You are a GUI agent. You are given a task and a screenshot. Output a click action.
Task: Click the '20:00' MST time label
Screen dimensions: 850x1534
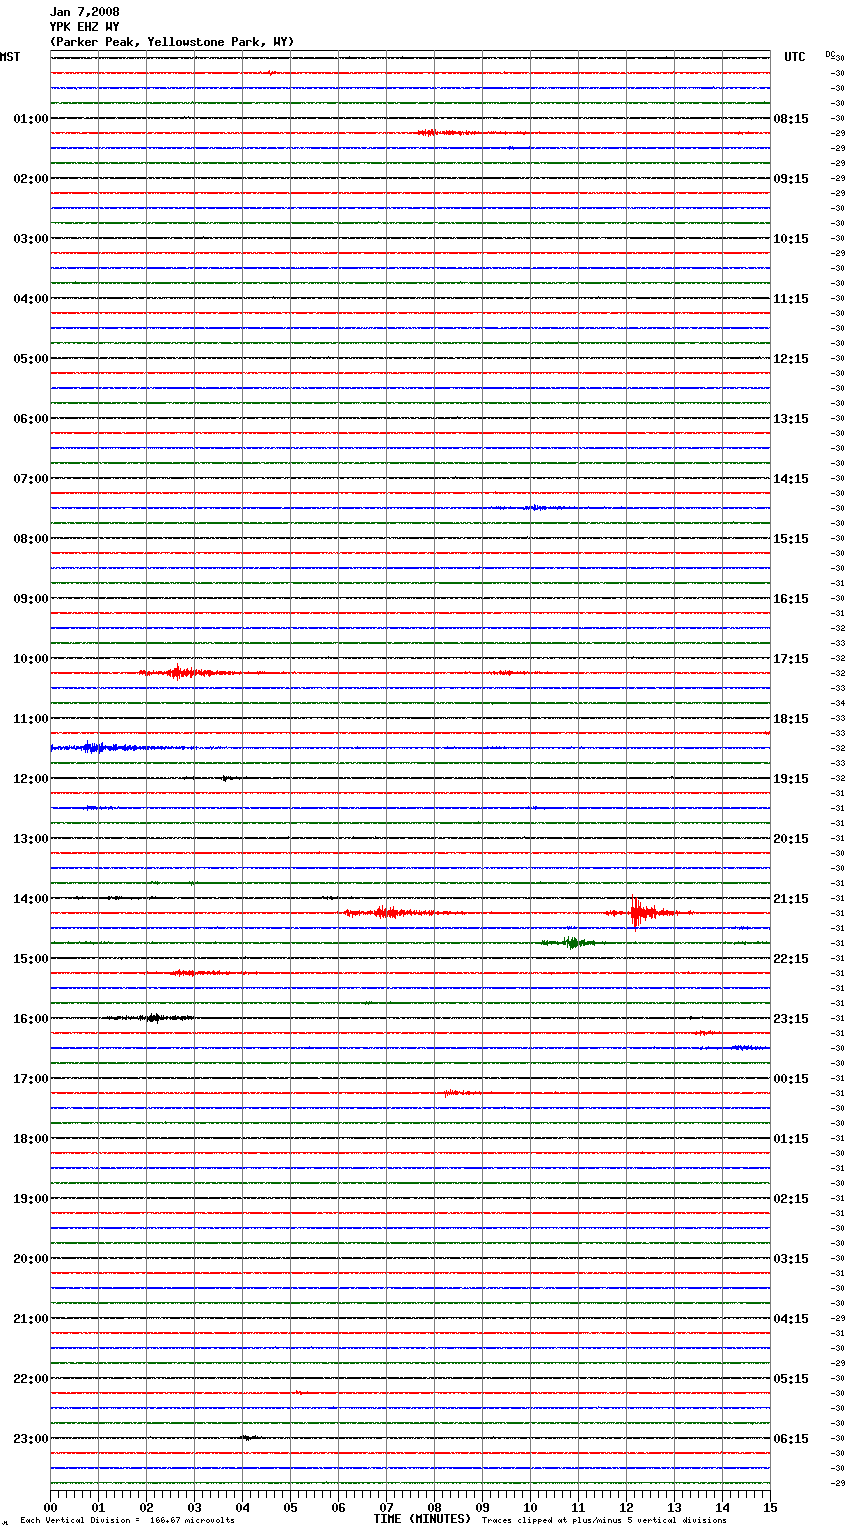31,1259
